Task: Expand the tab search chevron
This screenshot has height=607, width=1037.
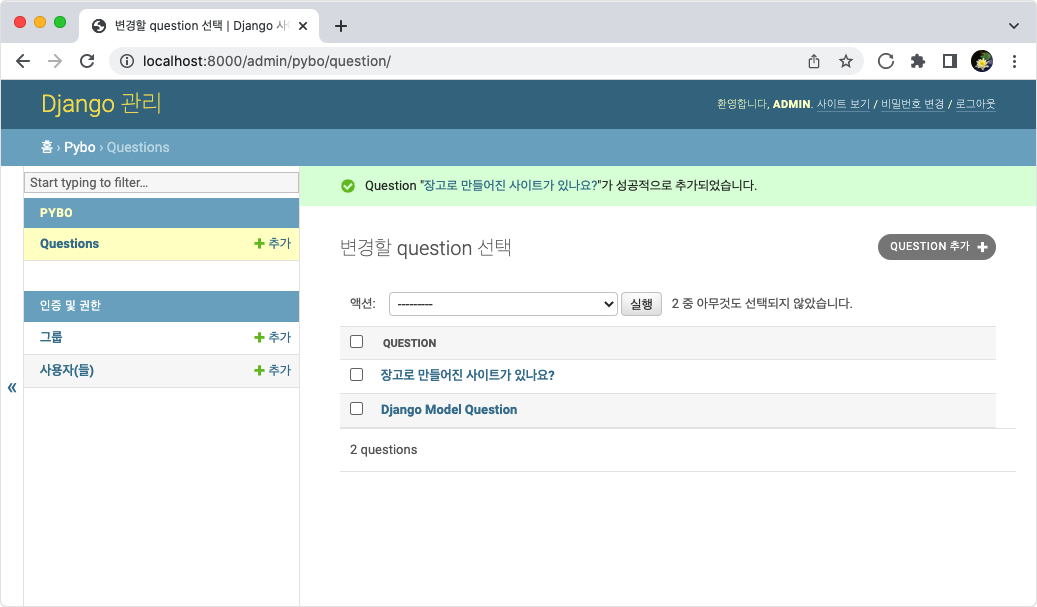Action: [x=1014, y=26]
